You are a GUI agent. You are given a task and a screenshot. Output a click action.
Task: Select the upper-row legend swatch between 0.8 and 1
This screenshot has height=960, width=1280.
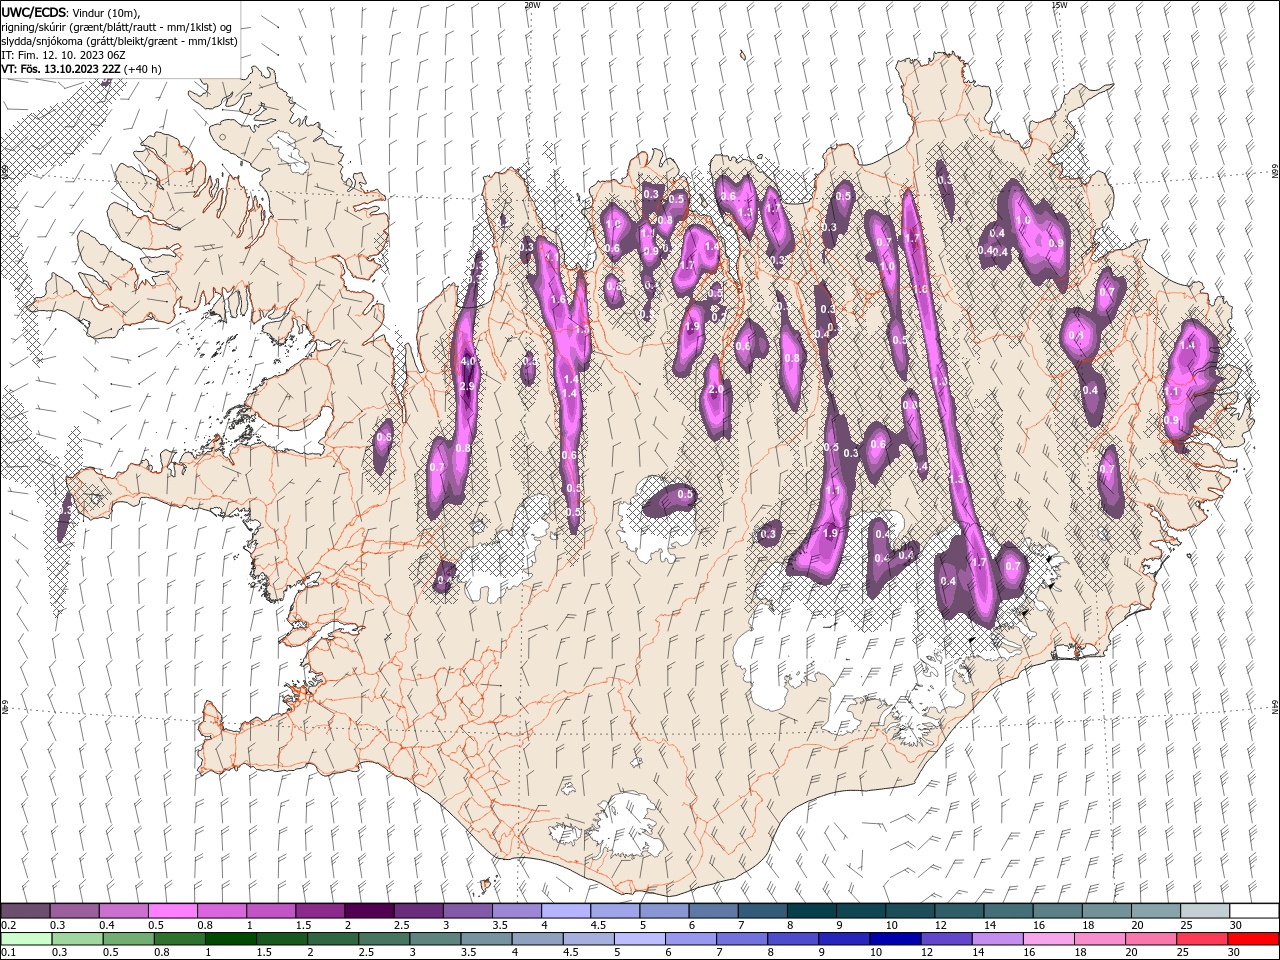click(x=221, y=911)
